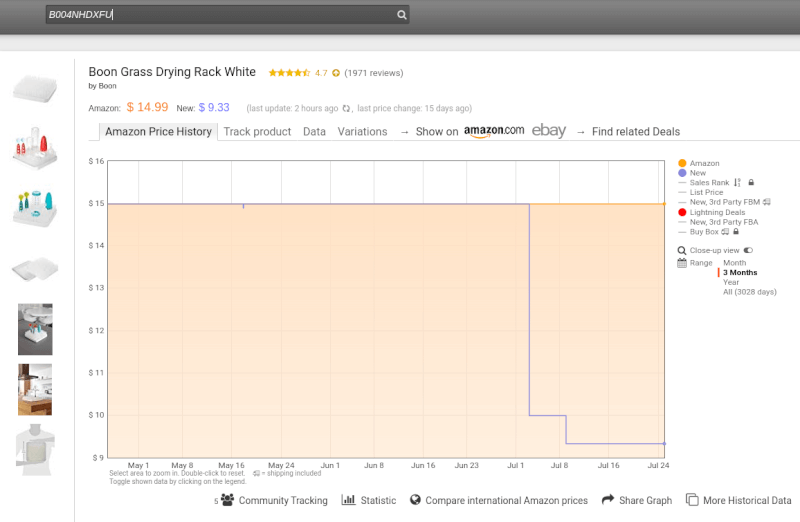Screen dimensions: 800x522
Task: Click the Statistic bar chart icon
Action: (x=348, y=500)
